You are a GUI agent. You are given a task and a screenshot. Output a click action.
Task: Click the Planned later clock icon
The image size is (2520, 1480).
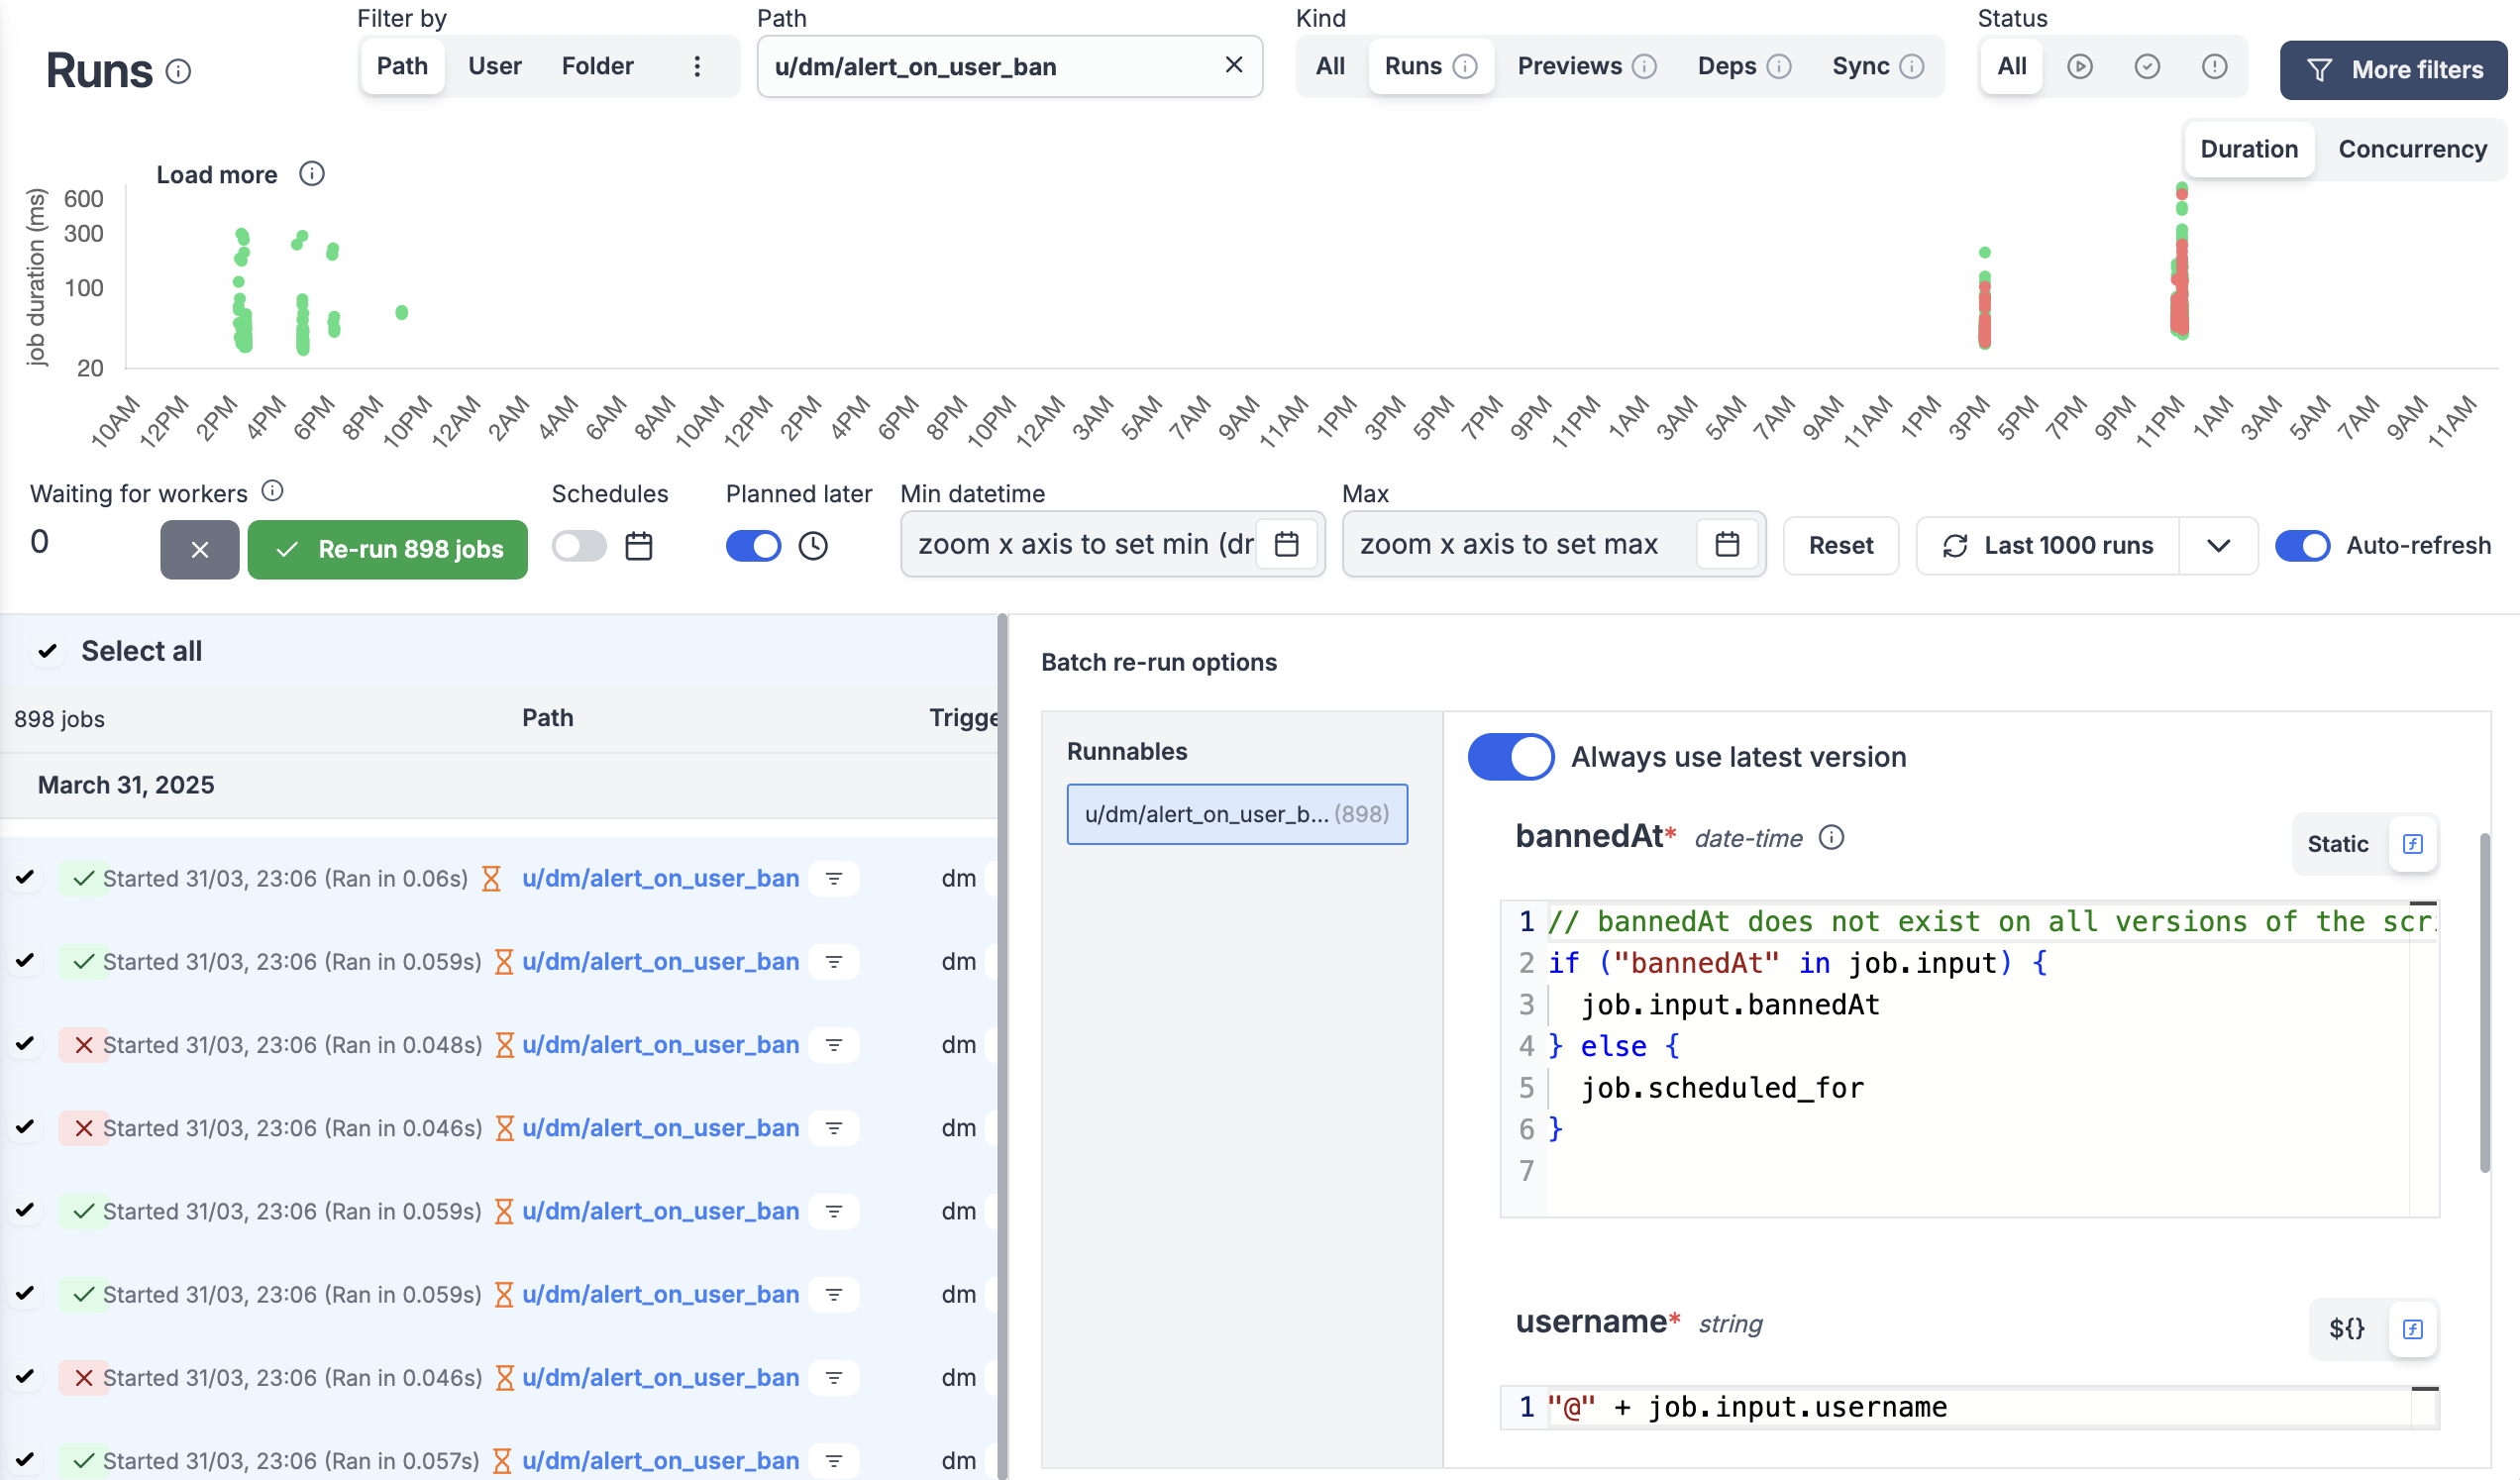pyautogui.click(x=813, y=546)
